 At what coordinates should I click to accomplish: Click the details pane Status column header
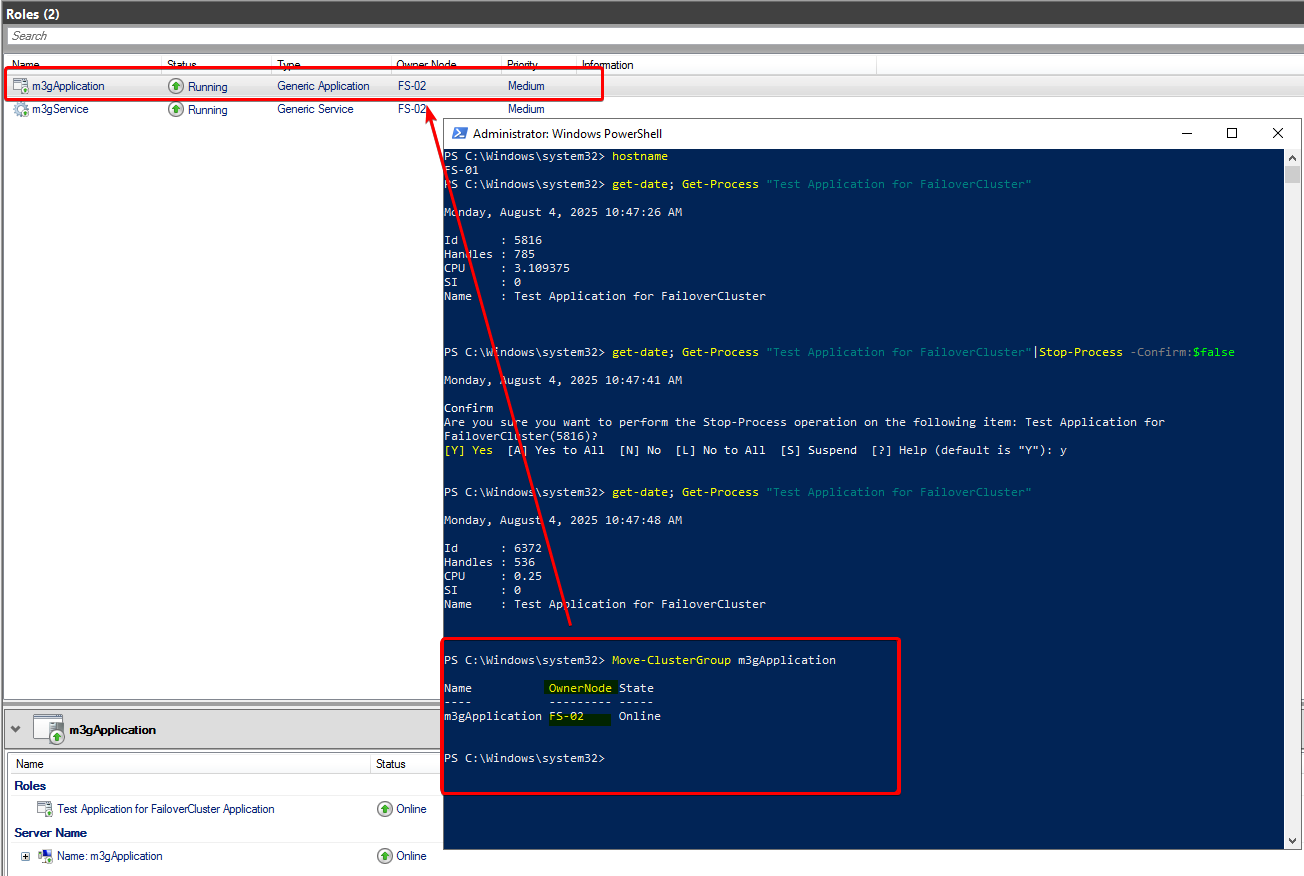point(406,764)
